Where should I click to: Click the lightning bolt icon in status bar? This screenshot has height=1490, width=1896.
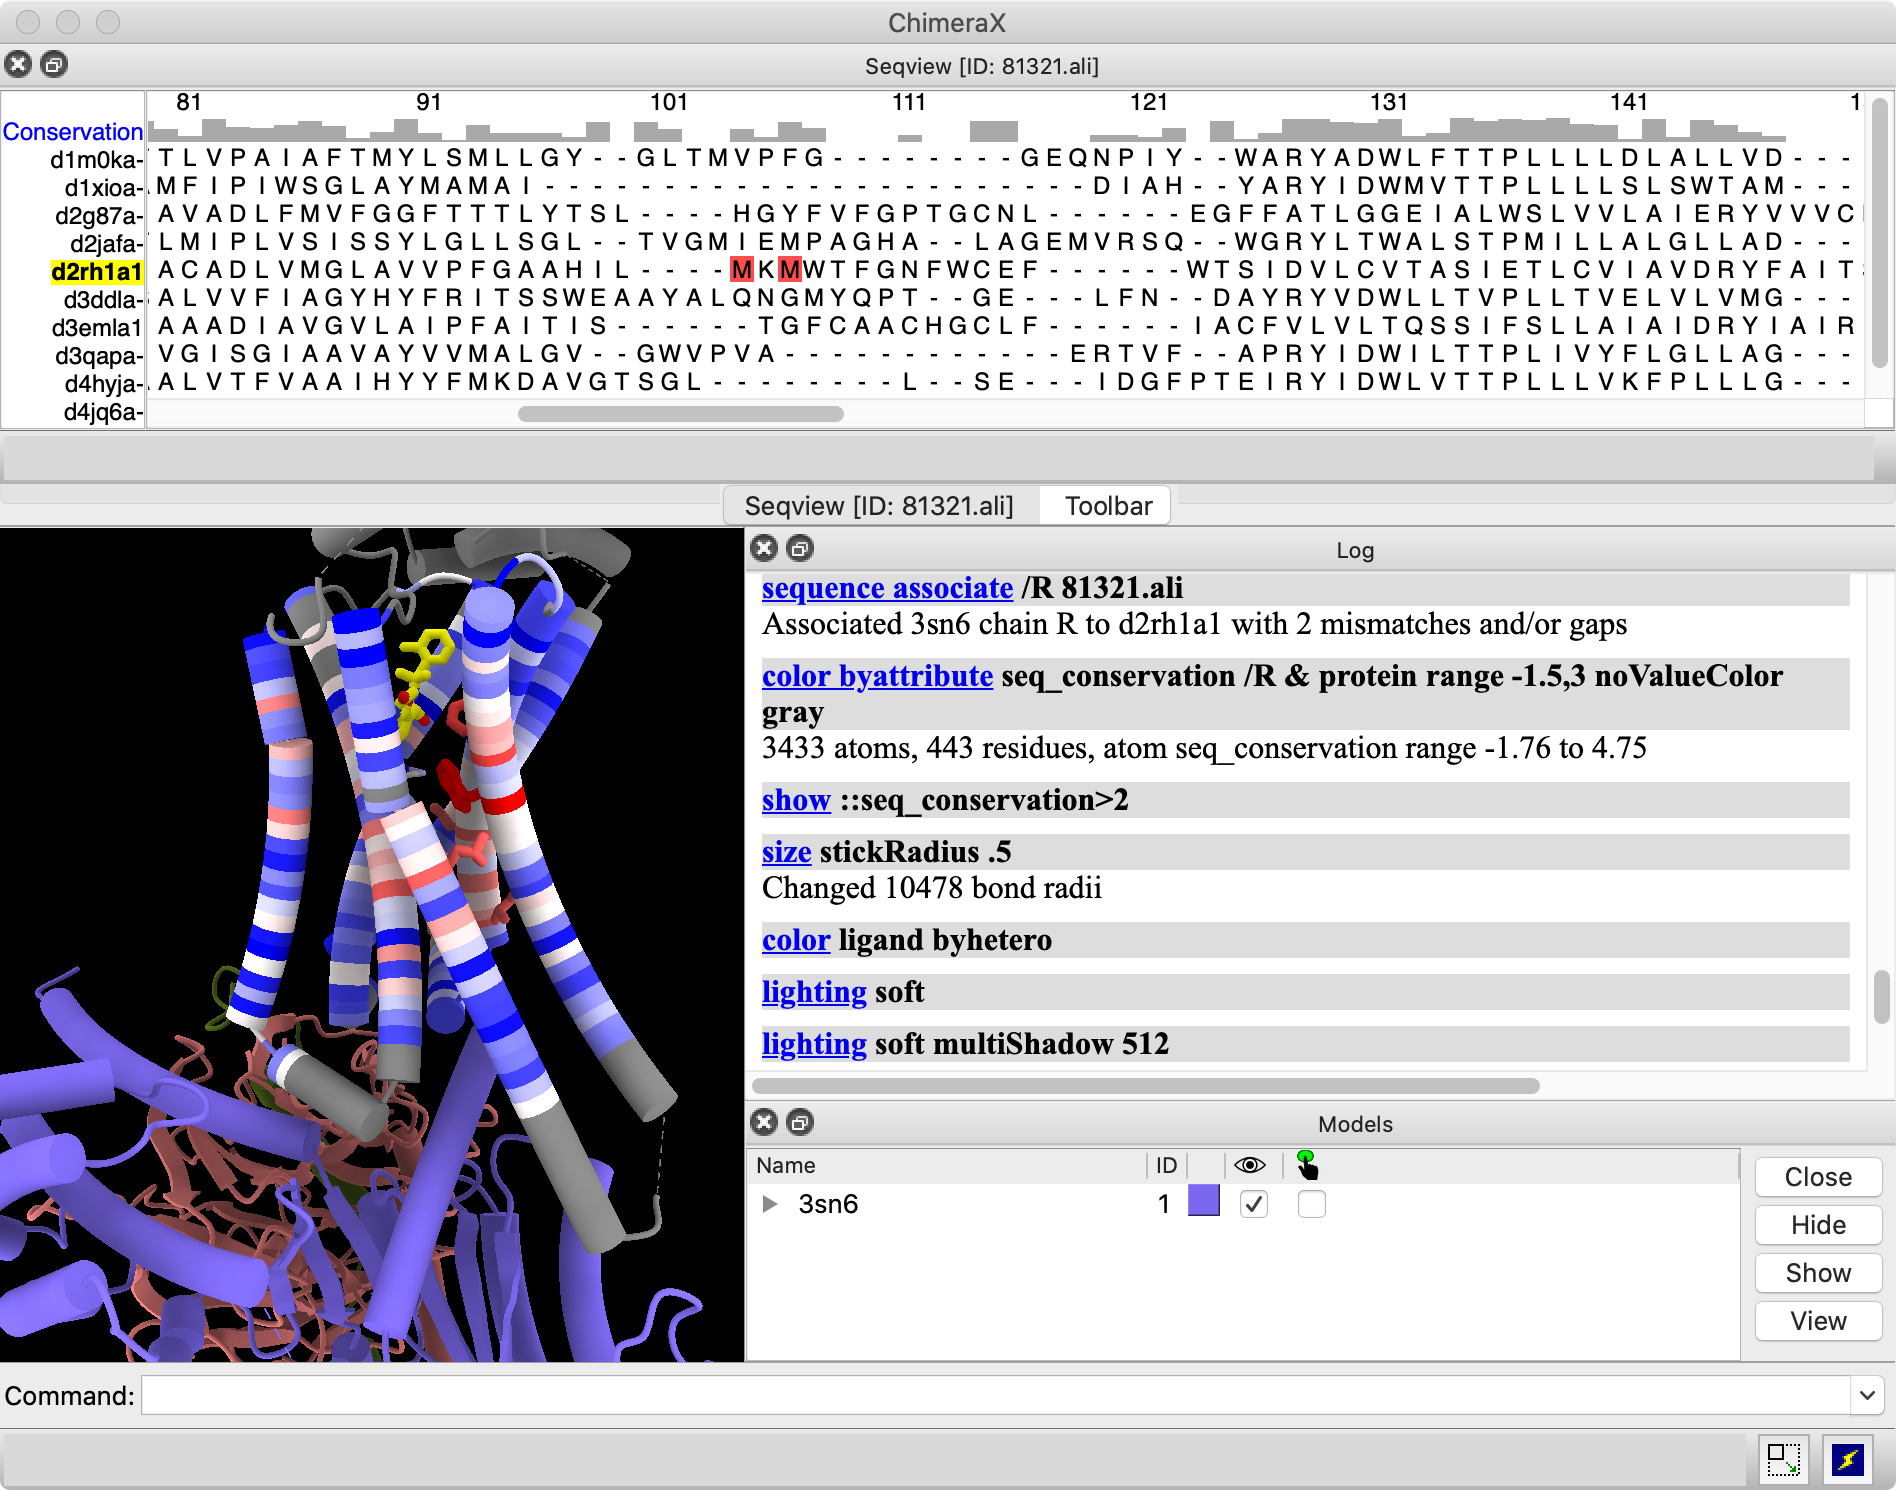coord(1847,1459)
